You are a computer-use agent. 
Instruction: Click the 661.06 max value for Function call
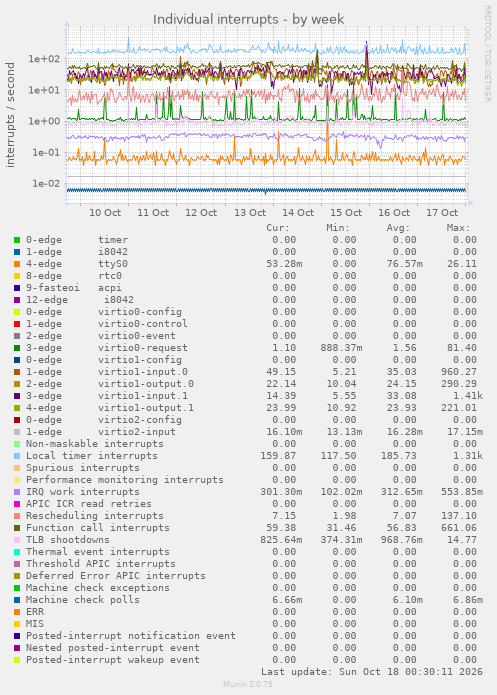(459, 528)
